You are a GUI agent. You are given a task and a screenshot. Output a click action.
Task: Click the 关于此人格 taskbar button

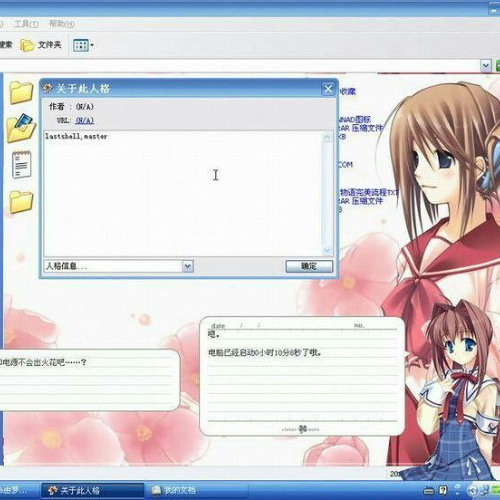tap(93, 490)
